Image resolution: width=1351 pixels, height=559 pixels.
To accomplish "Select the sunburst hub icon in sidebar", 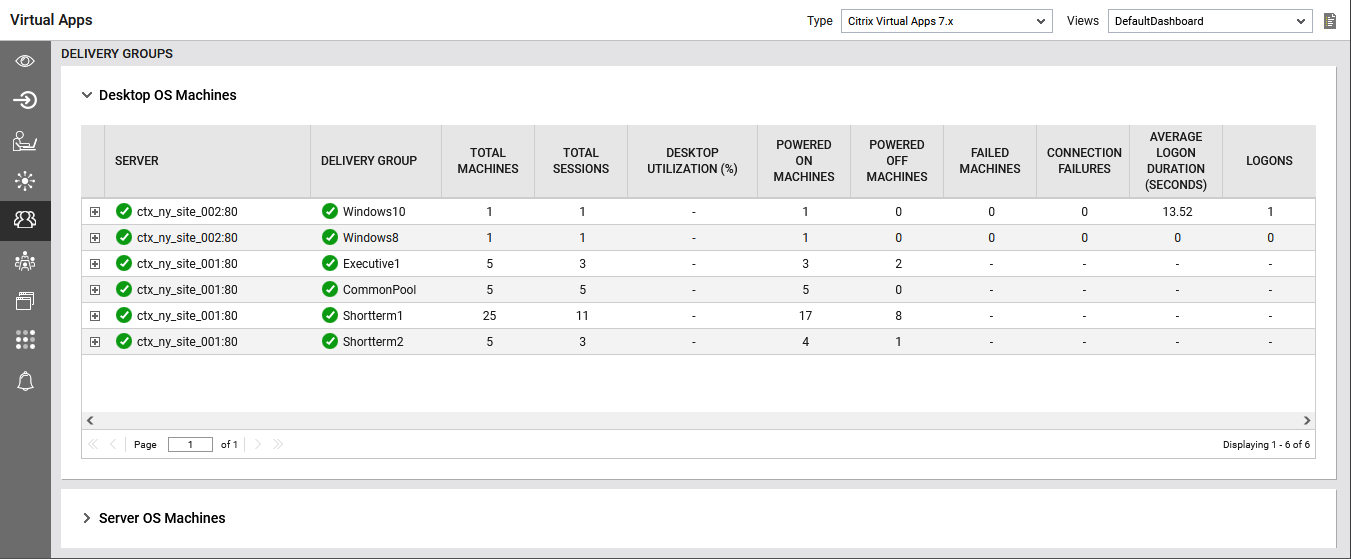I will (25, 181).
